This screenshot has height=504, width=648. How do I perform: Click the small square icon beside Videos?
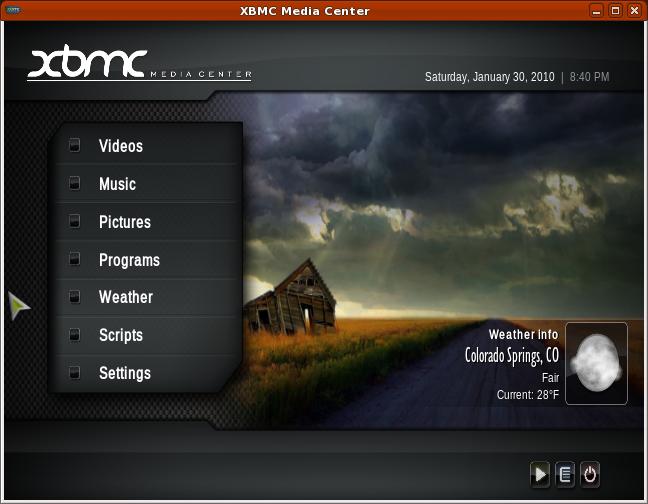click(74, 145)
